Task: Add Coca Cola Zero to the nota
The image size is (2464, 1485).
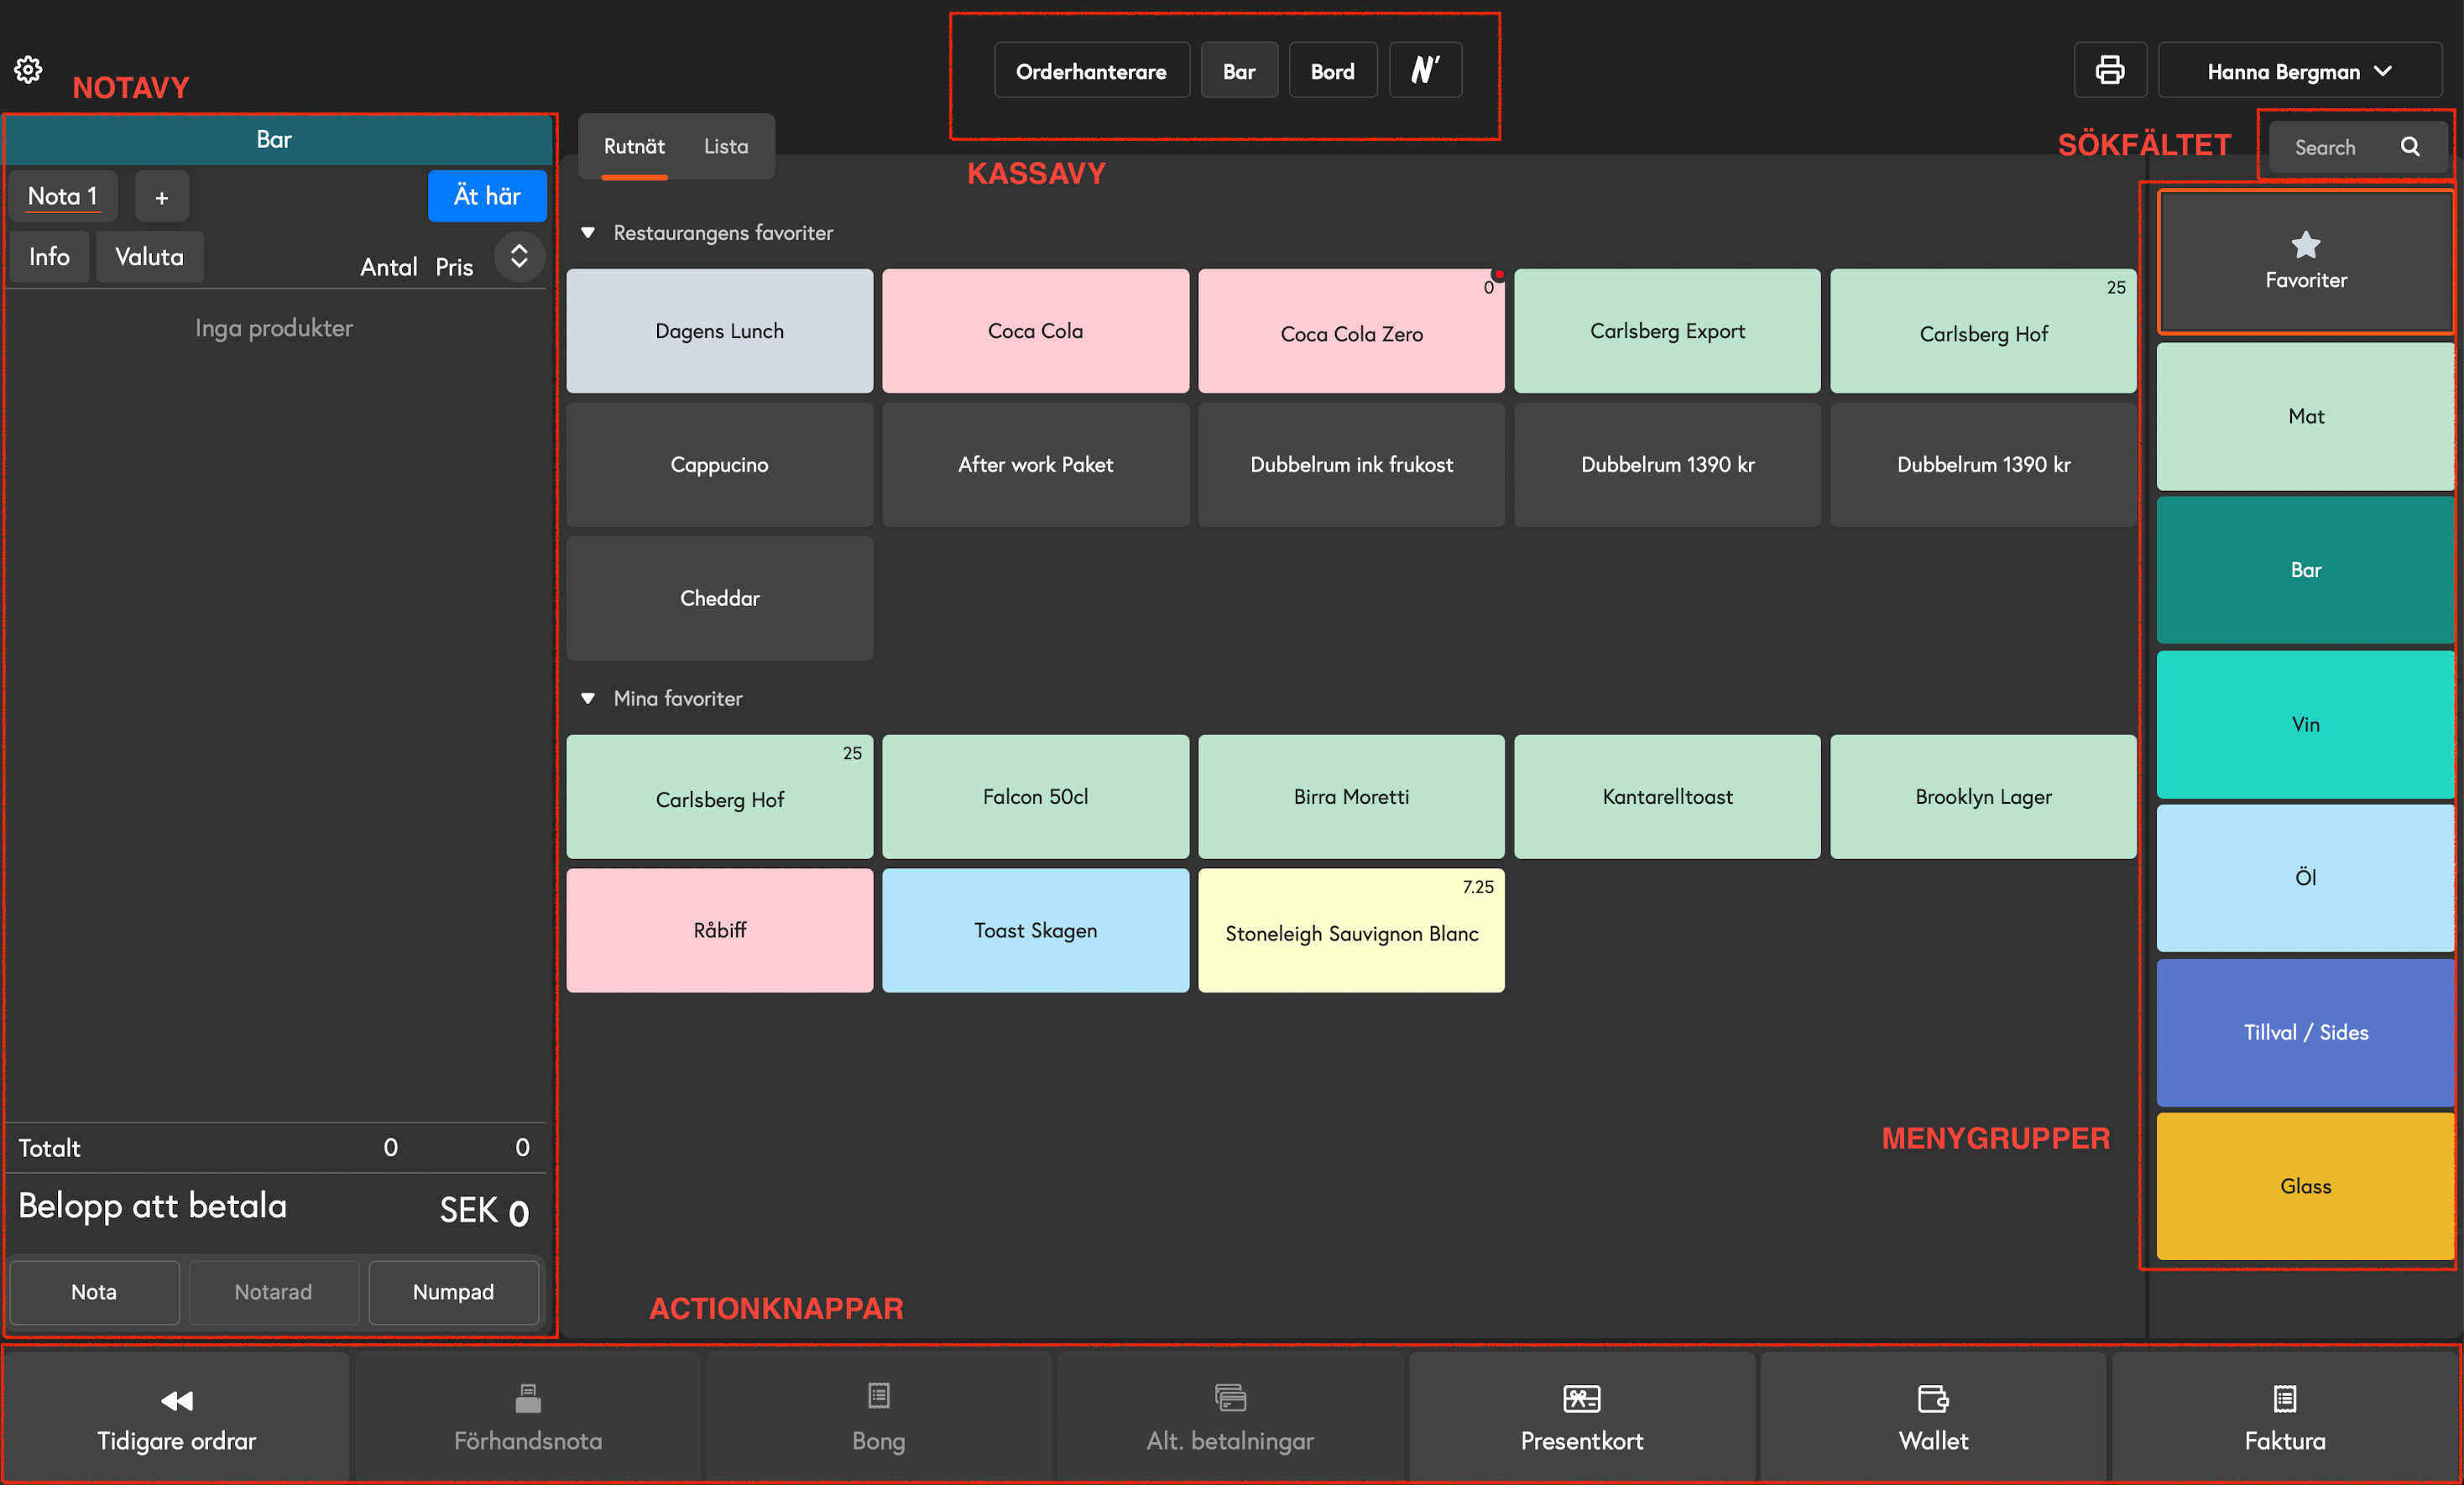Action: 1352,331
